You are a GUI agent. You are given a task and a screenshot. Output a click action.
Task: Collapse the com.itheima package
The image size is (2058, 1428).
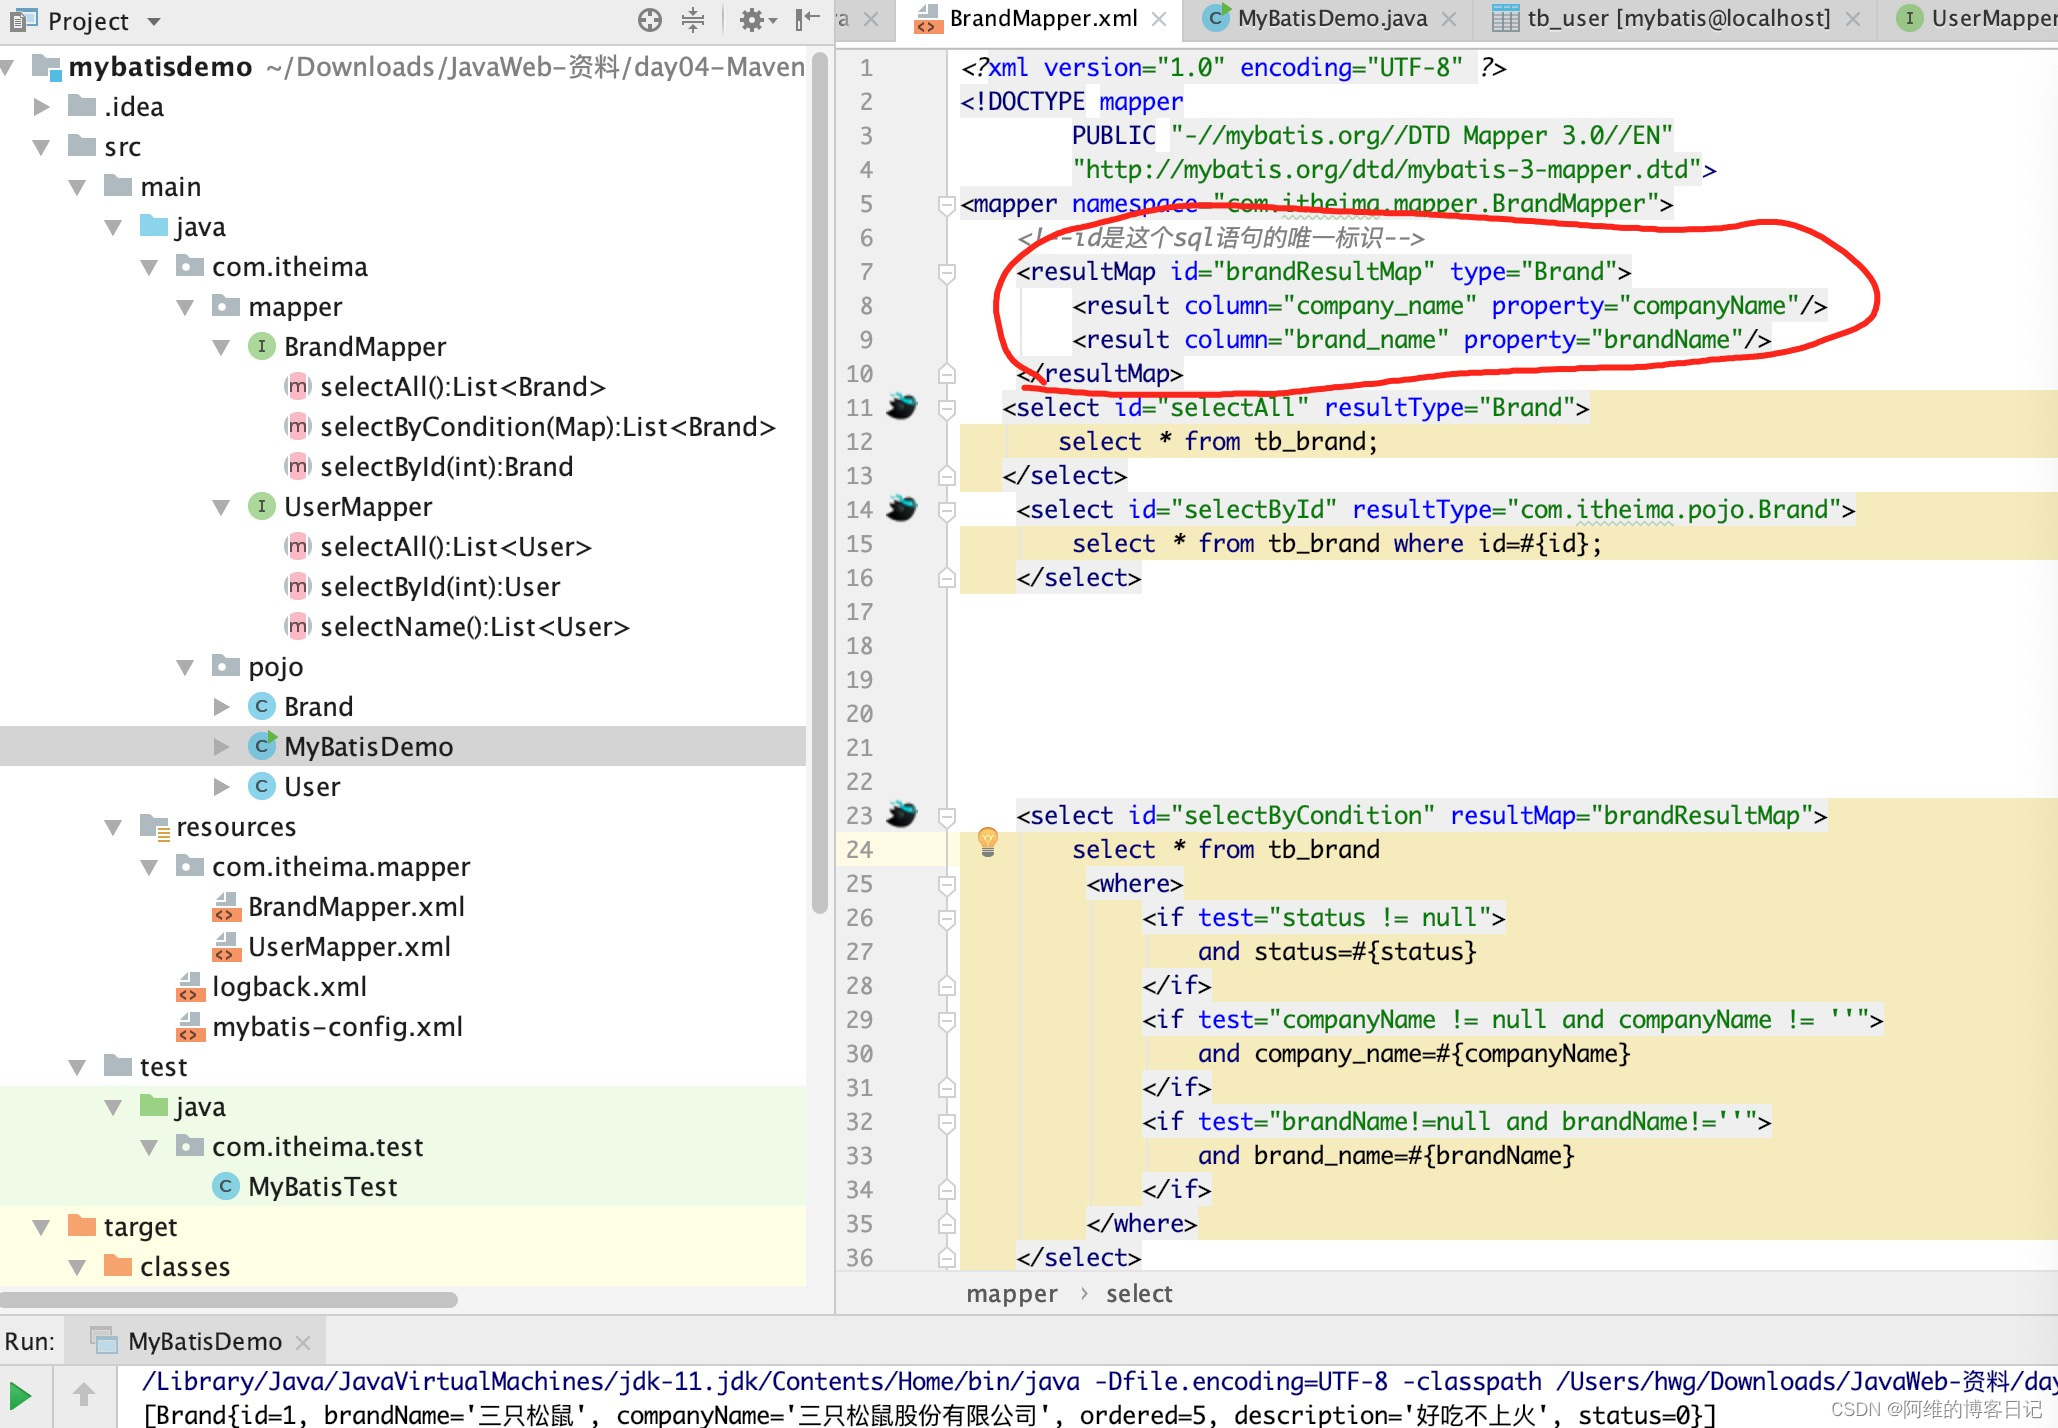coord(149,267)
